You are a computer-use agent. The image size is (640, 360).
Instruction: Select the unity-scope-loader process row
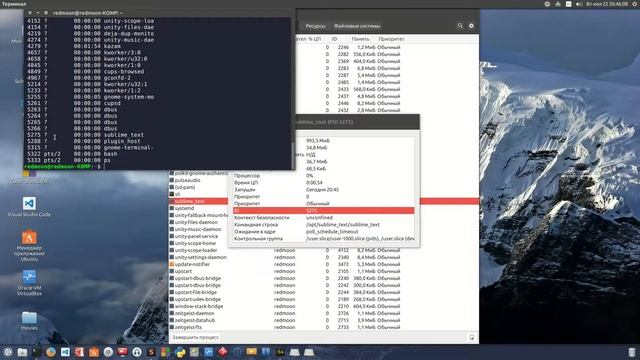[324, 250]
